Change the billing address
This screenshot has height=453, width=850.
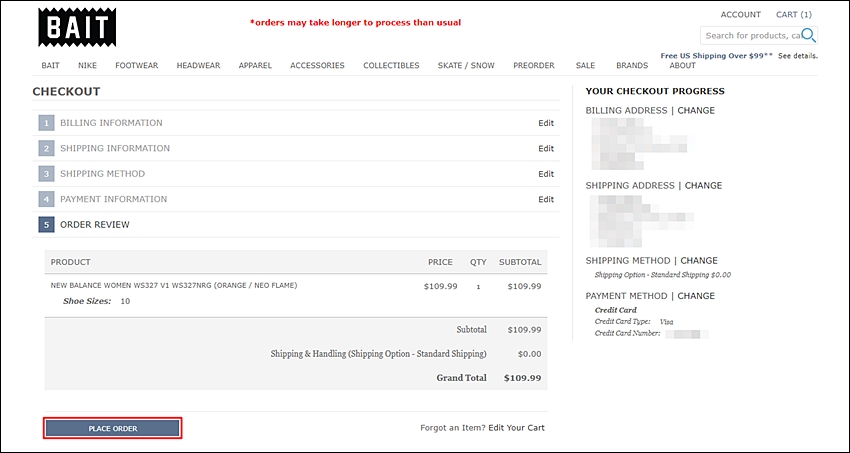pyautogui.click(x=696, y=111)
